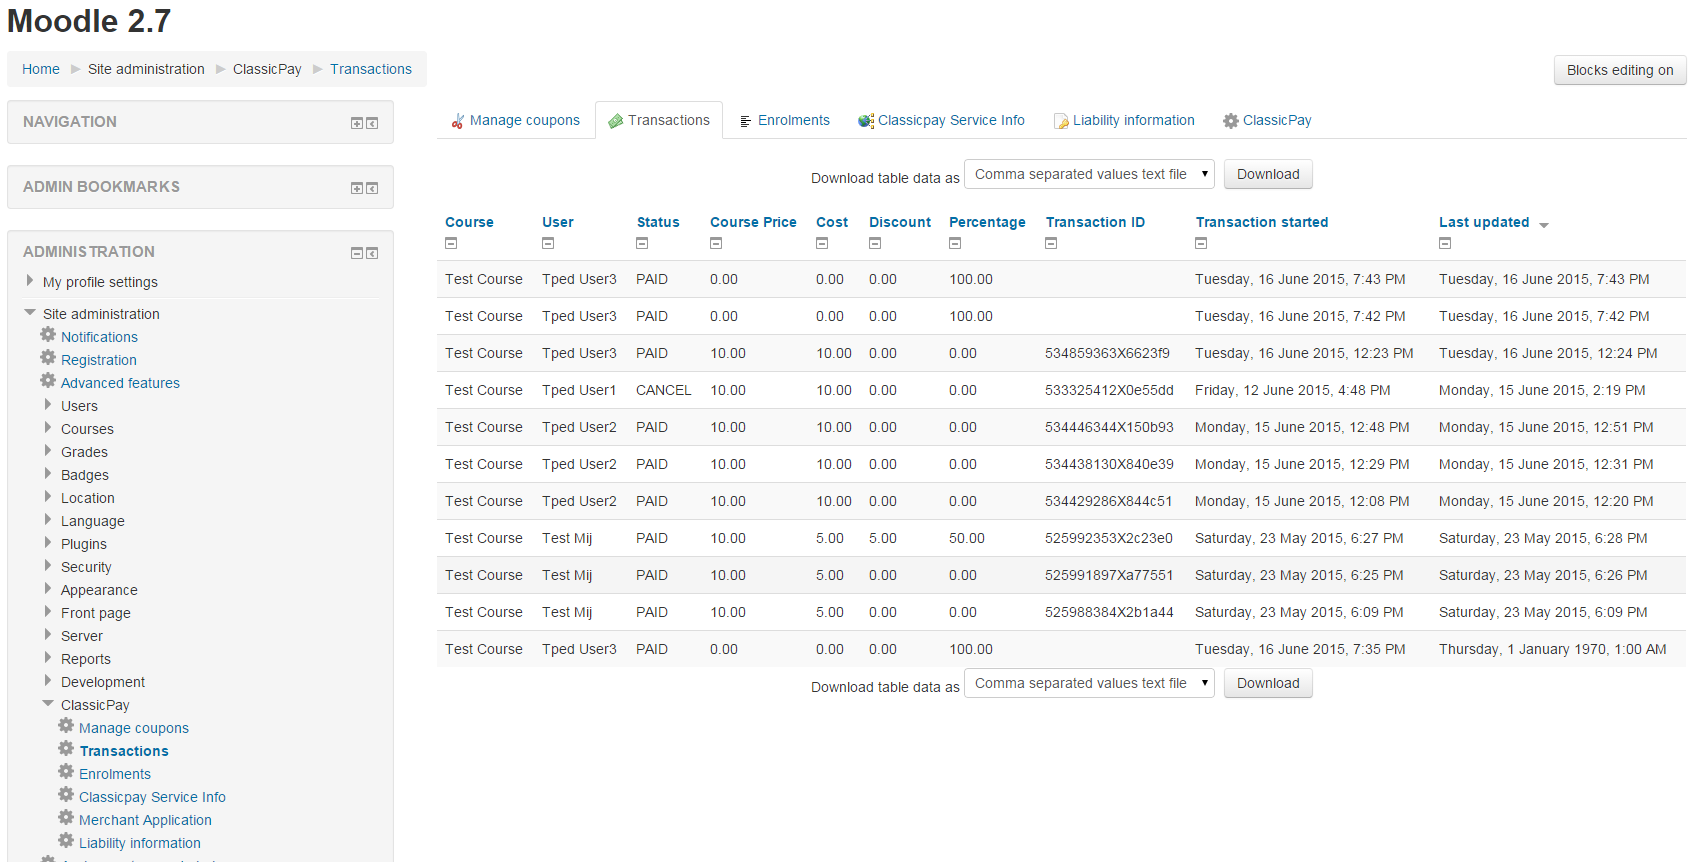The image size is (1702, 862).
Task: Sort the table by Percentage
Action: [x=987, y=222]
